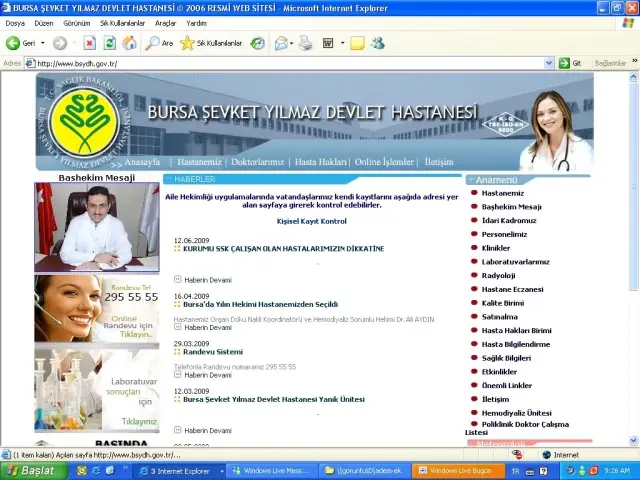The height and width of the screenshot is (480, 640).
Task: Open Satınalma in Anamenü
Action: click(500, 317)
